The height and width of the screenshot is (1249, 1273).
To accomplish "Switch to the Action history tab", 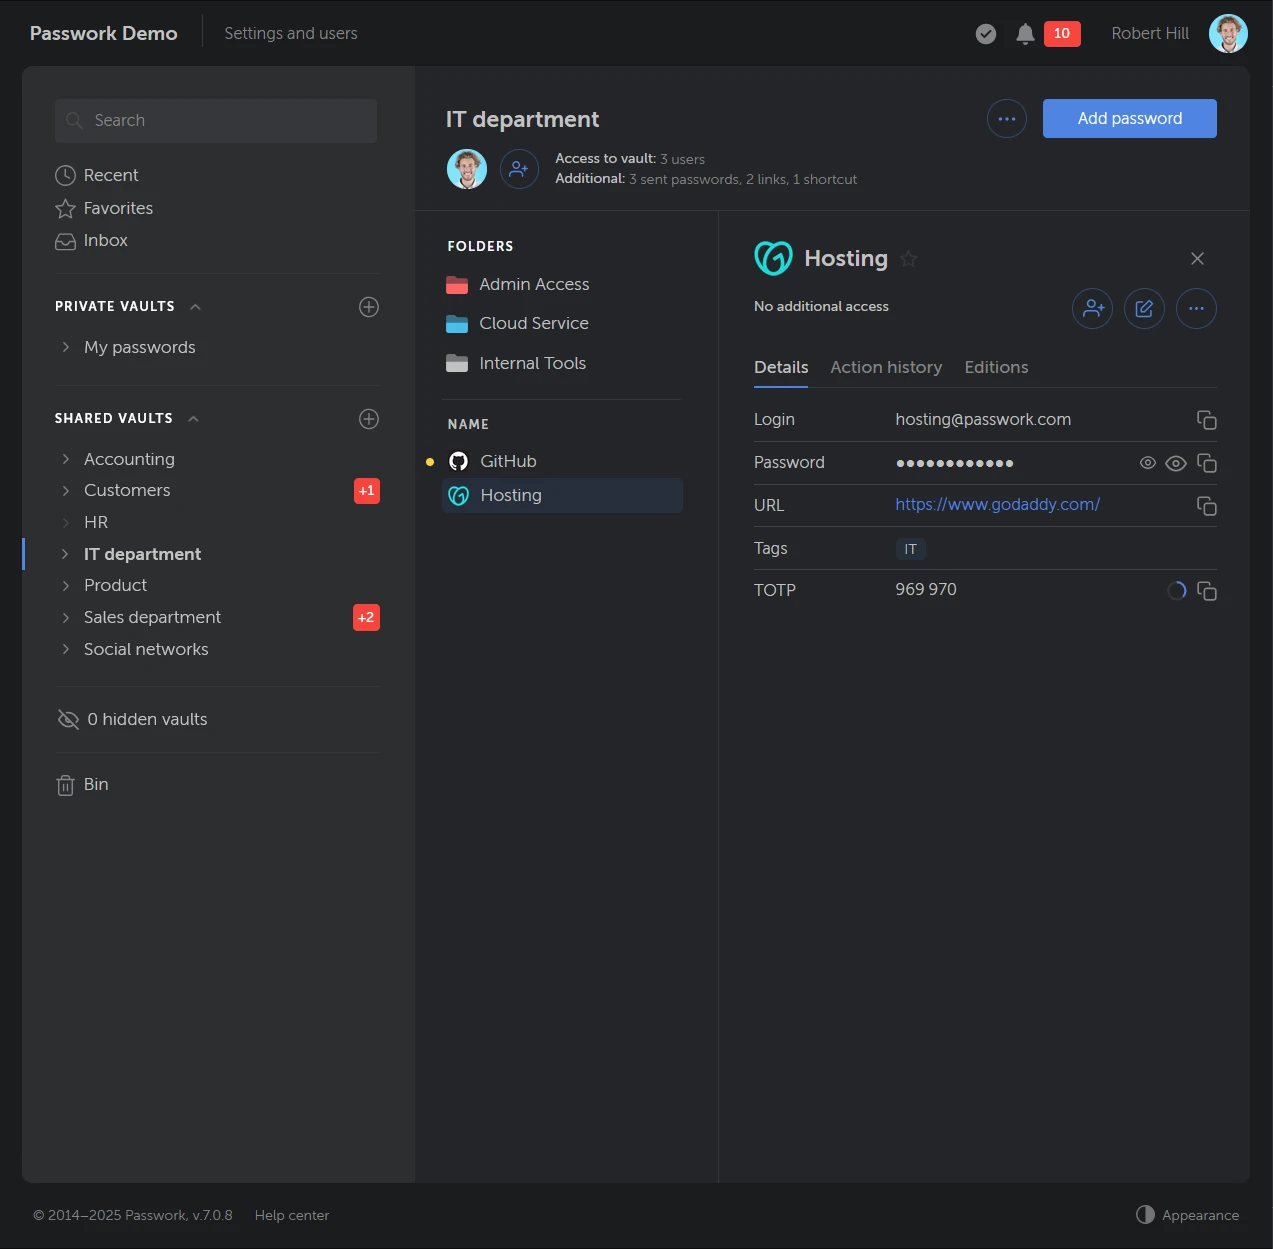I will pyautogui.click(x=886, y=367).
